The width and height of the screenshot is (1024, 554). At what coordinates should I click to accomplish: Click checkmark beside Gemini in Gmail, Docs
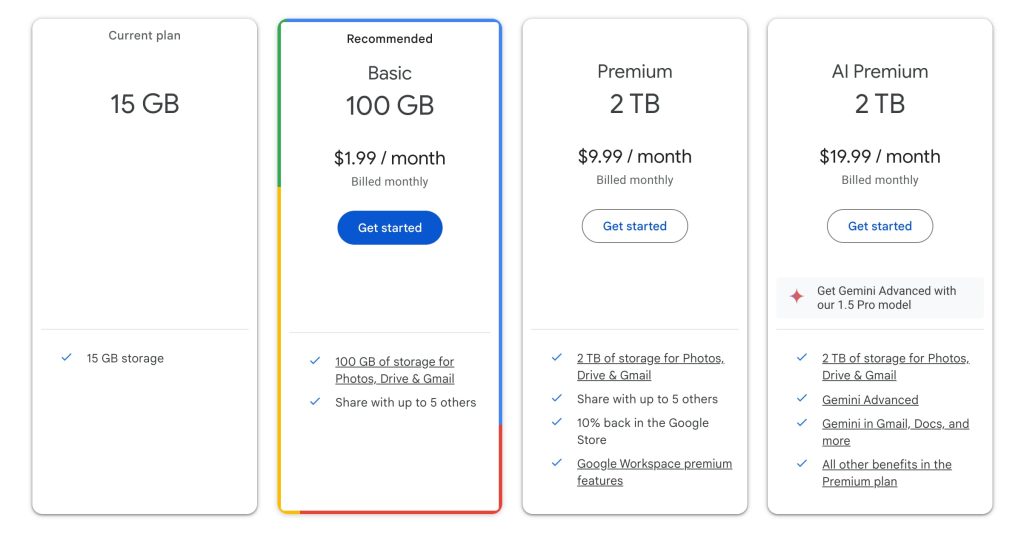(801, 423)
